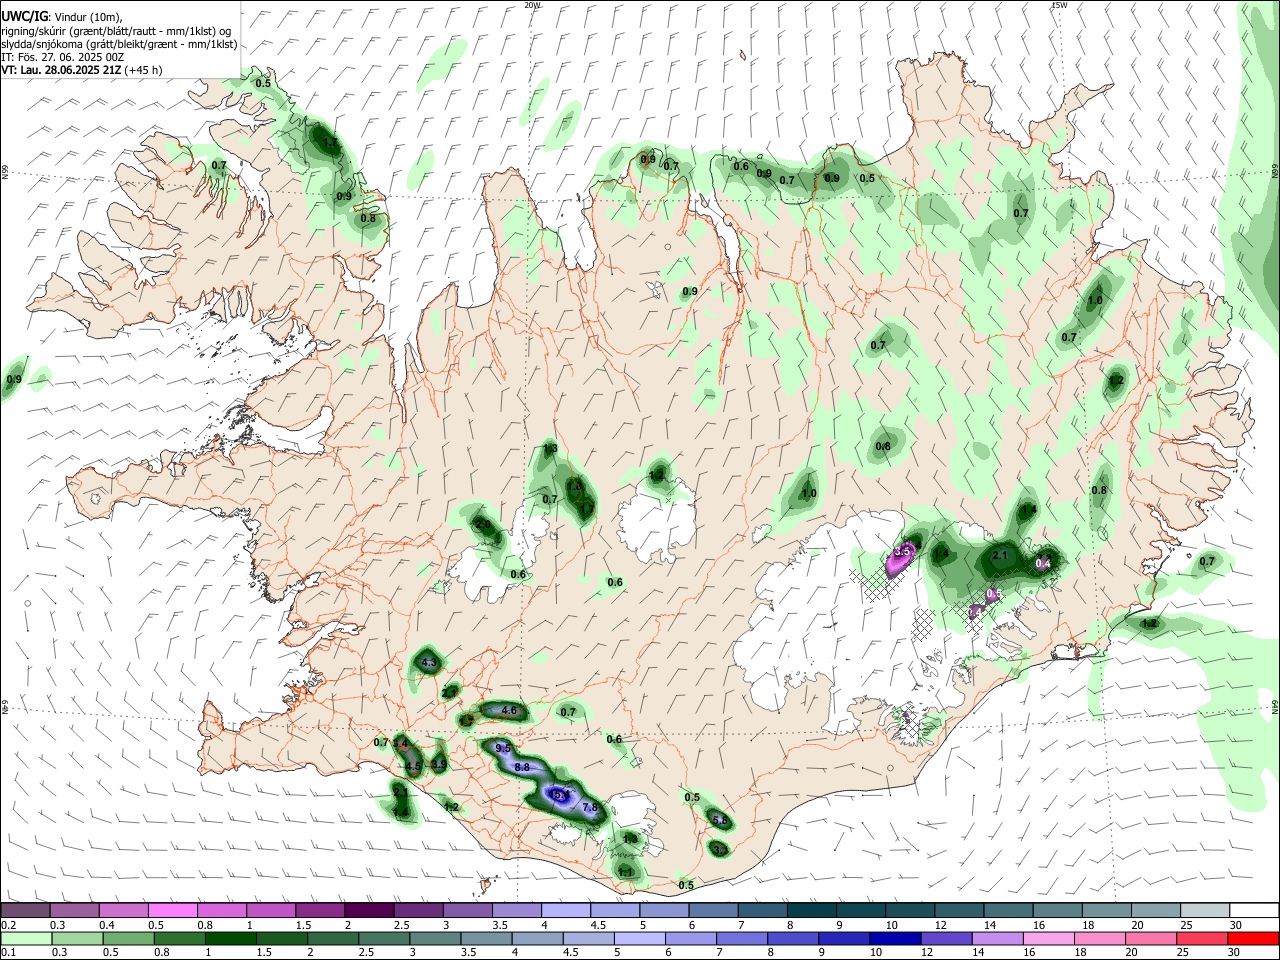
Task: Click the lower legend swatch between 25 and 30
Action: [x=1202, y=938]
